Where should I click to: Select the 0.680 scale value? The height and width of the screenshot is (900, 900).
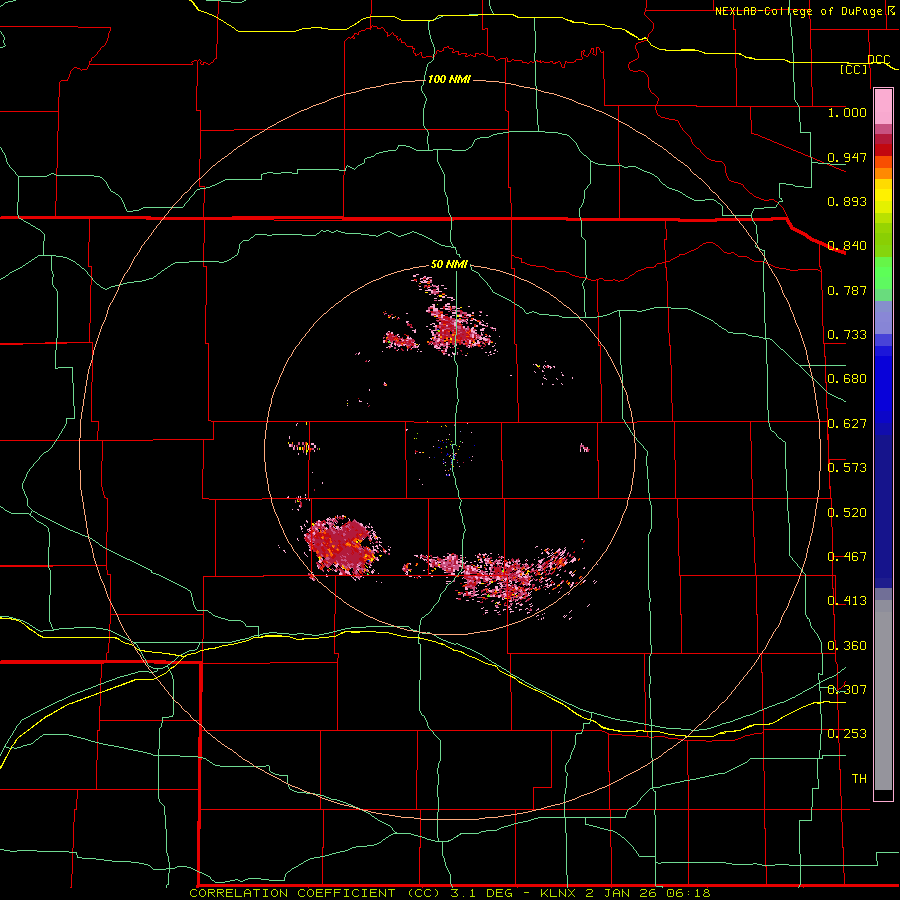point(847,379)
